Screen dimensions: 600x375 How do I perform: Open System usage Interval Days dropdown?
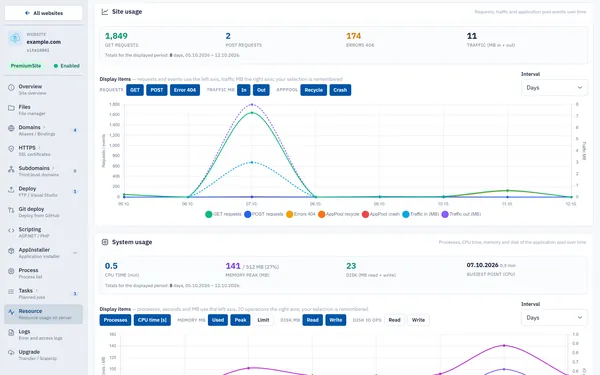tap(554, 318)
